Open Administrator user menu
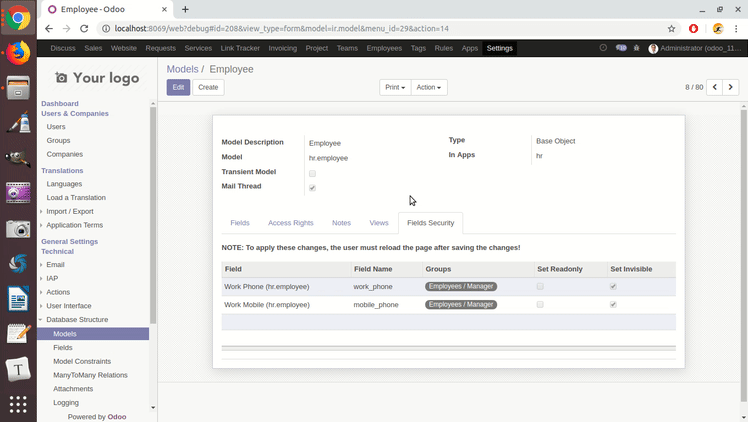 point(695,48)
